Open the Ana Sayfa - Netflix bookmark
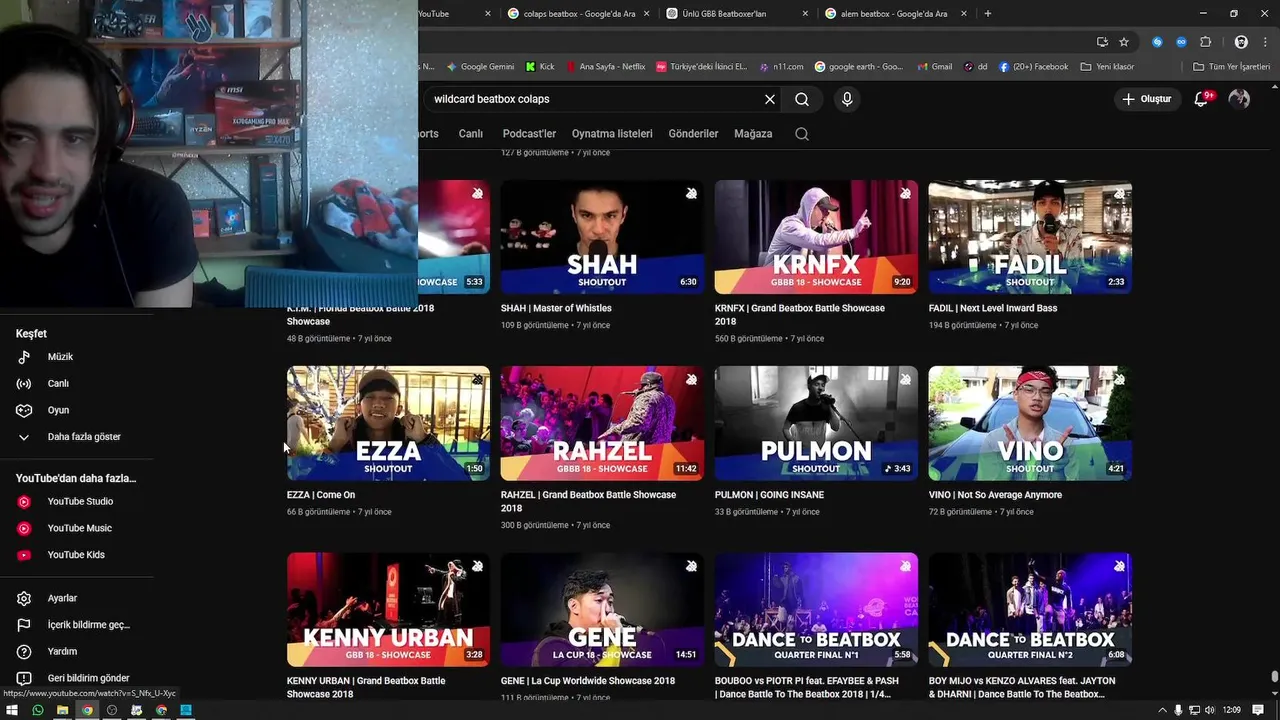 tap(605, 67)
